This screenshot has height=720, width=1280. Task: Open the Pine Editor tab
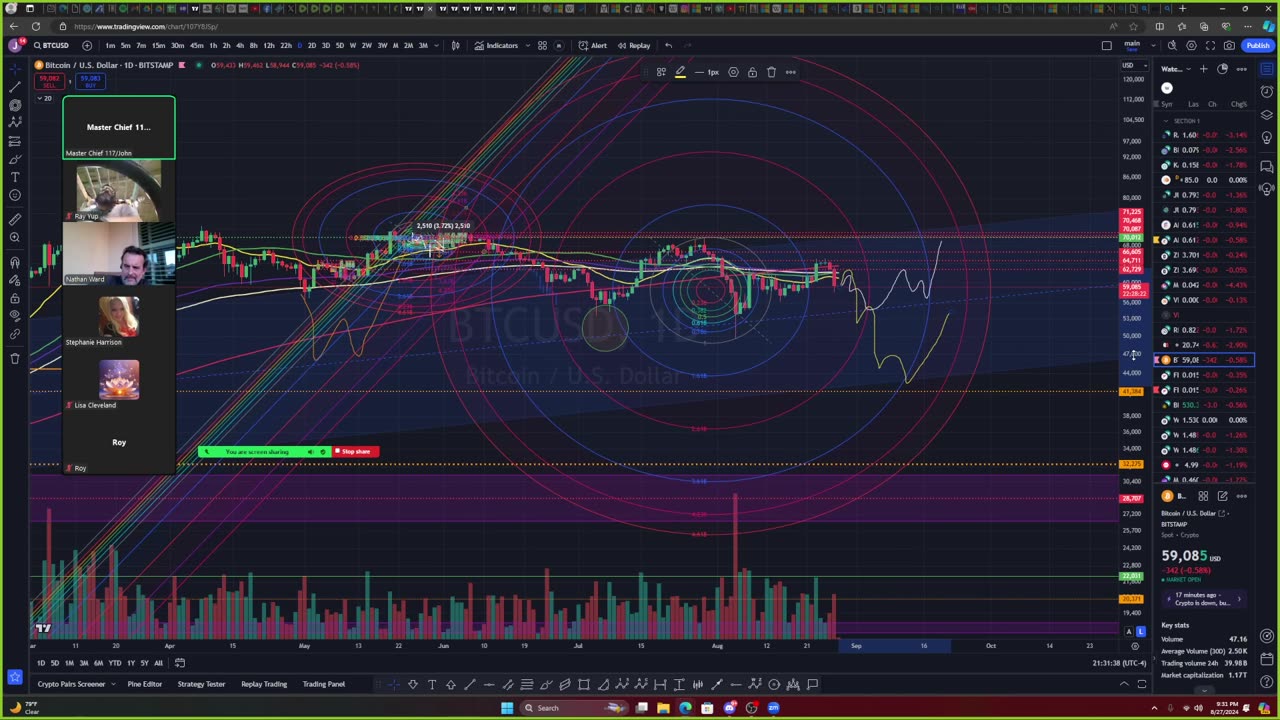pyautogui.click(x=145, y=684)
